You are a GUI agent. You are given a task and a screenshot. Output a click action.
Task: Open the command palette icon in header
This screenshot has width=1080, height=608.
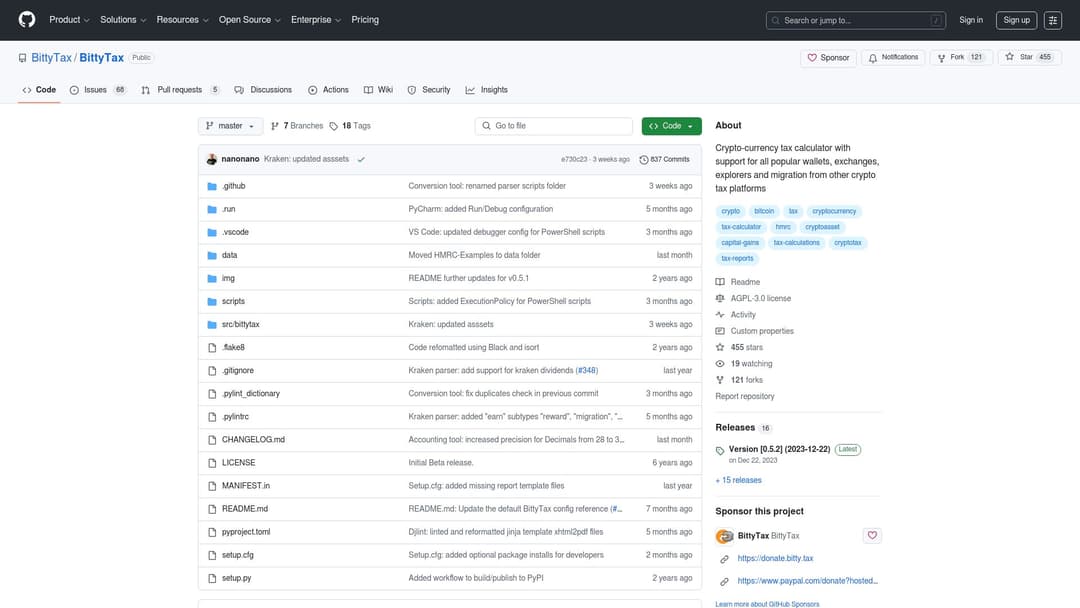(1052, 20)
